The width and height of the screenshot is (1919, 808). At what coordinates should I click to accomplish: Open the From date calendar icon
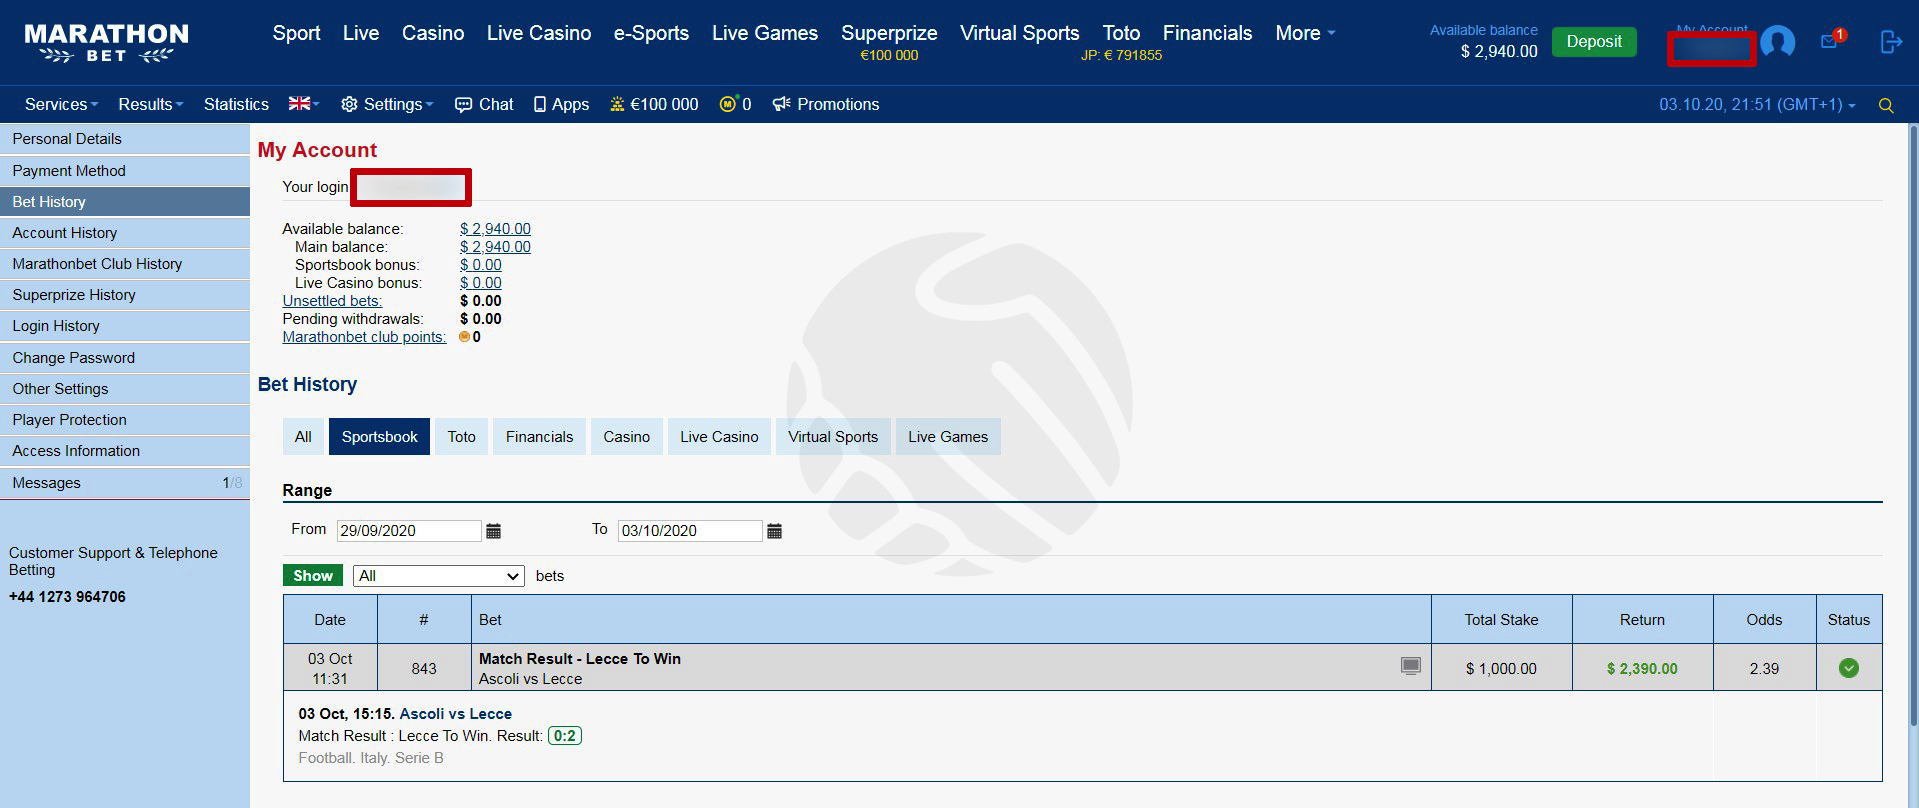493,531
